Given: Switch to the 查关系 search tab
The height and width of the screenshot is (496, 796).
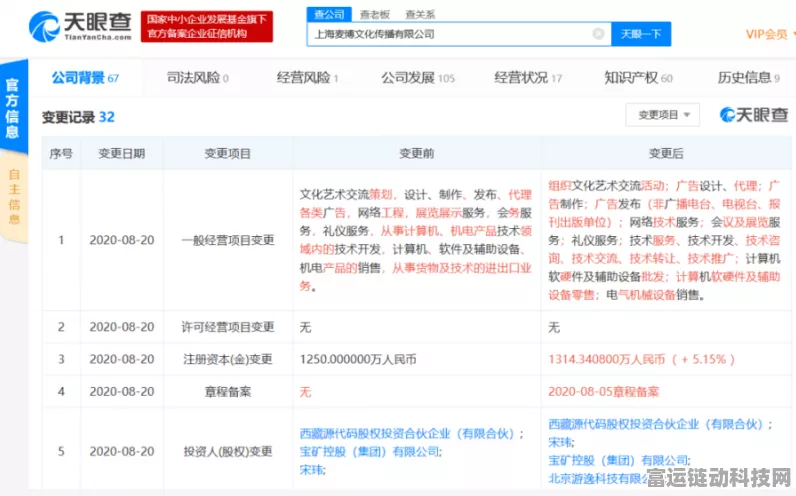Looking at the screenshot, I should (420, 15).
